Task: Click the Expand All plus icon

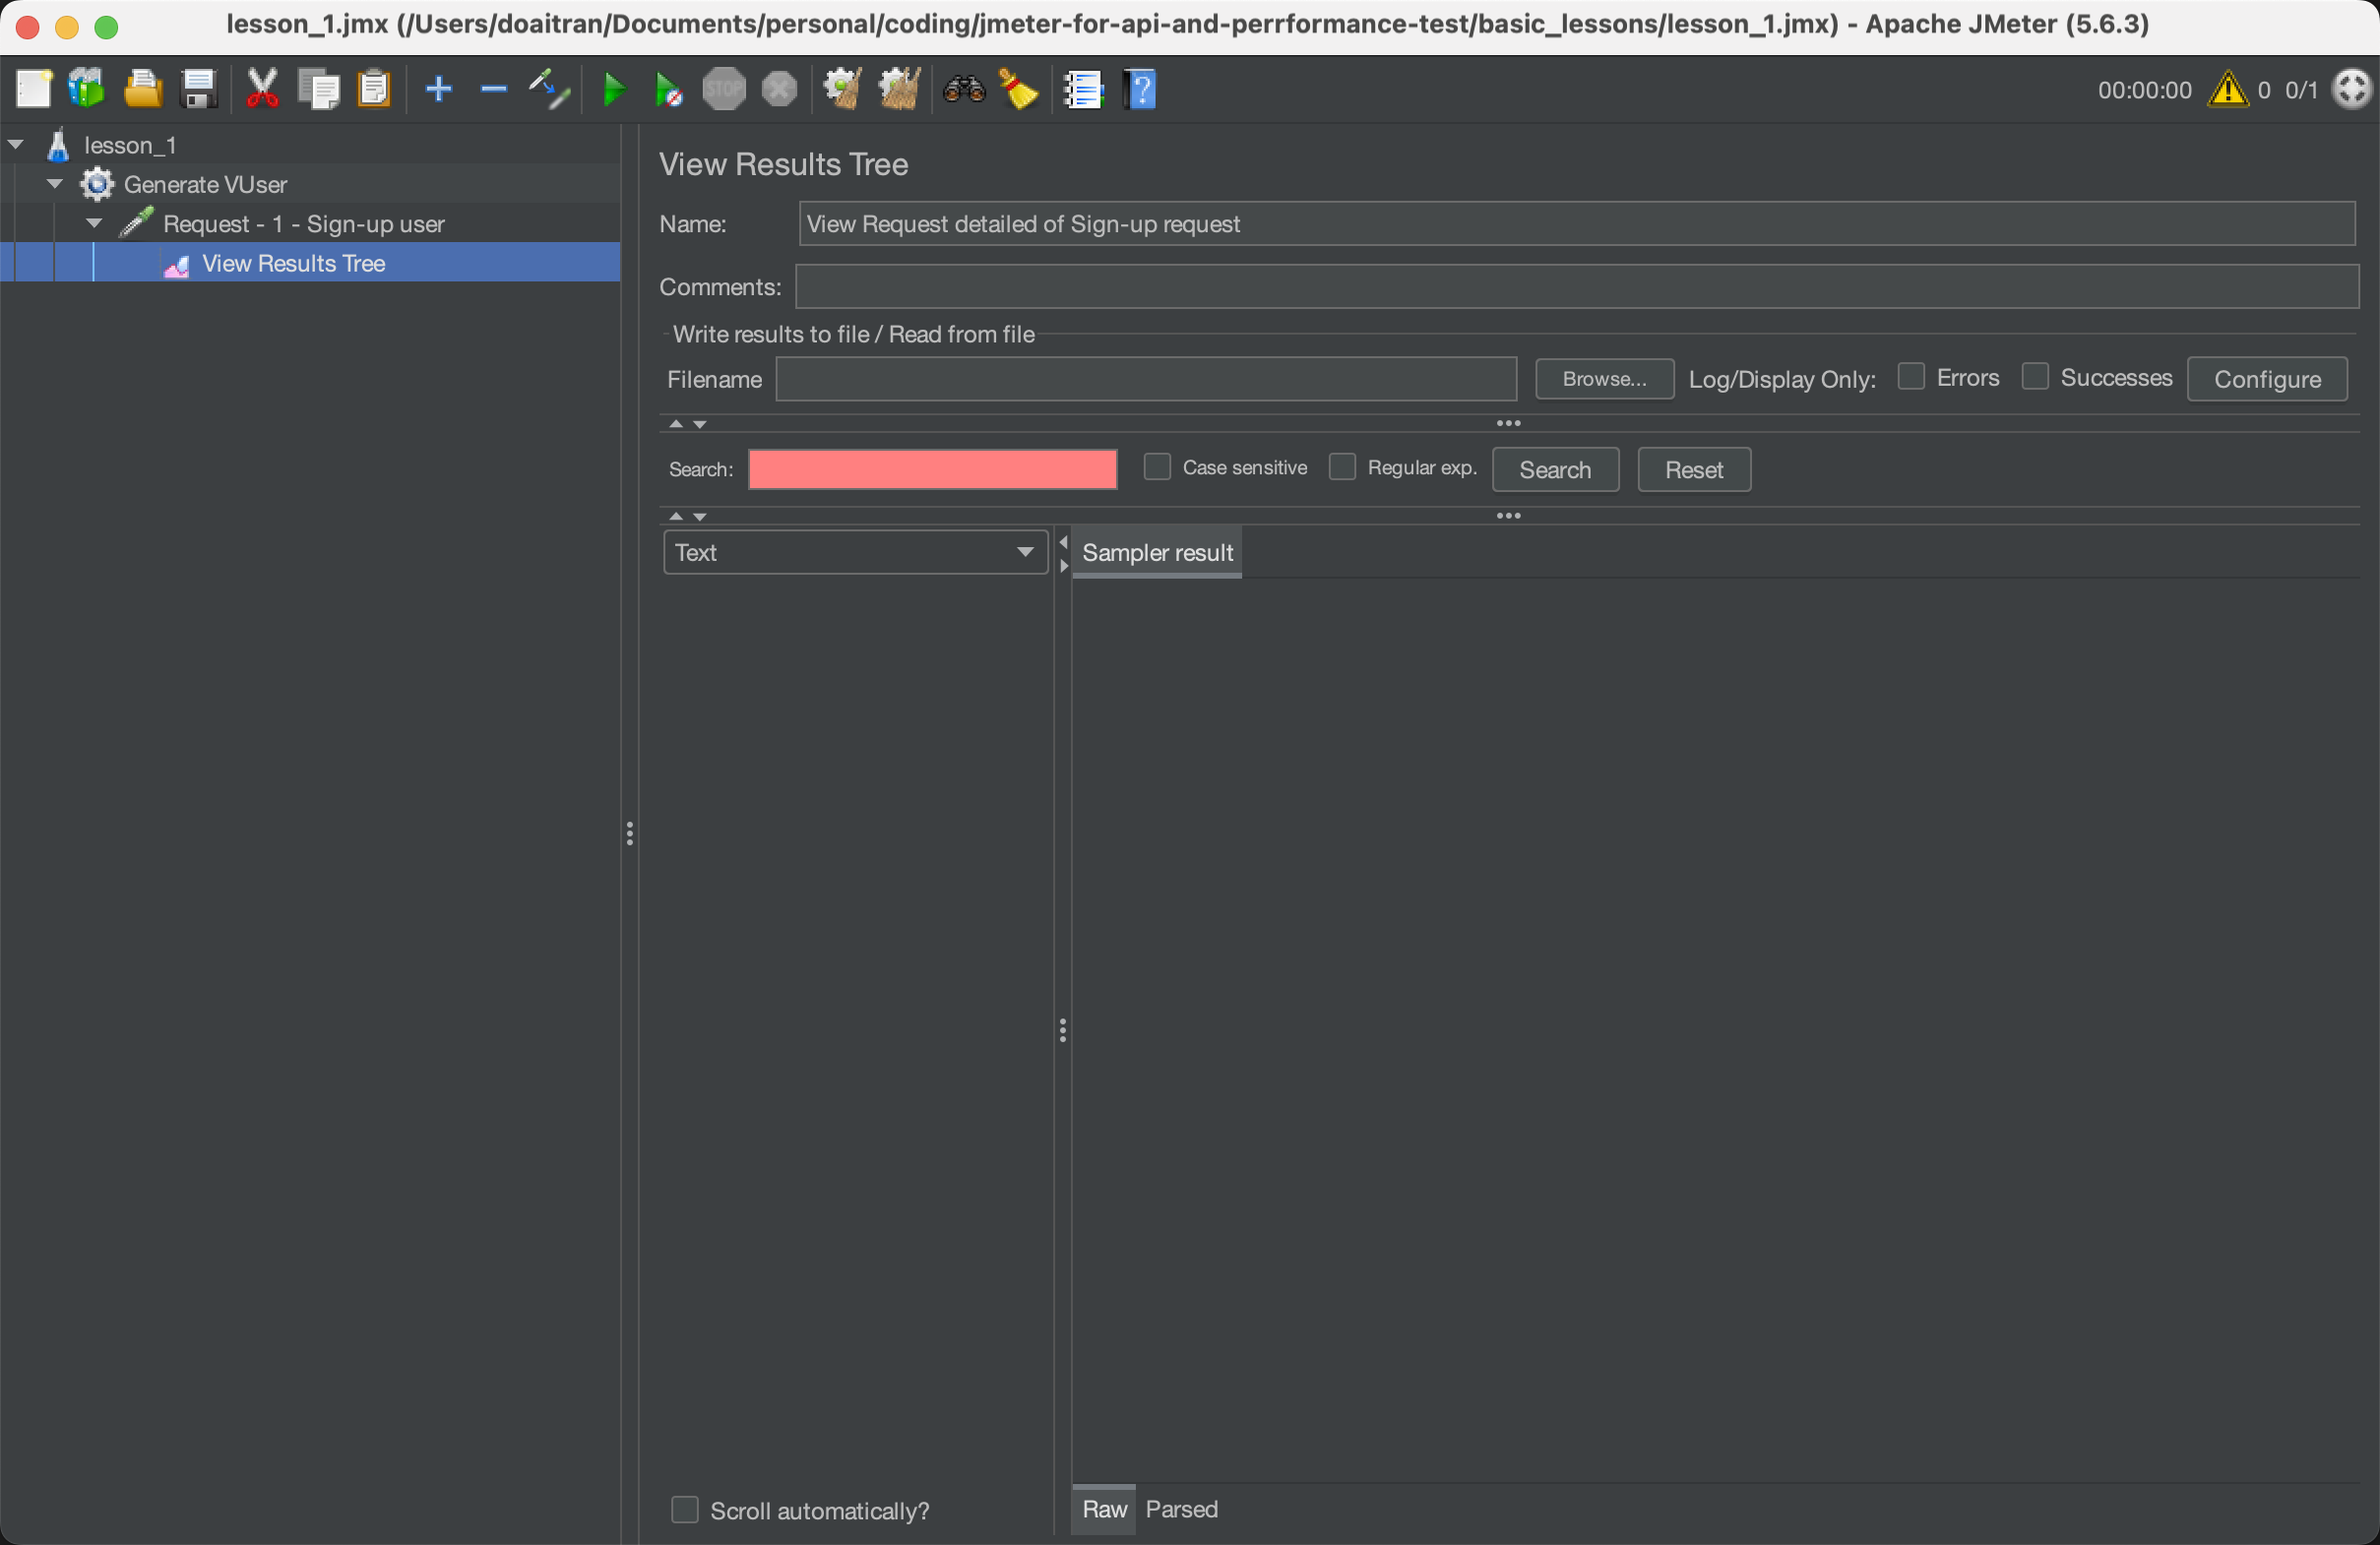Action: [439, 89]
